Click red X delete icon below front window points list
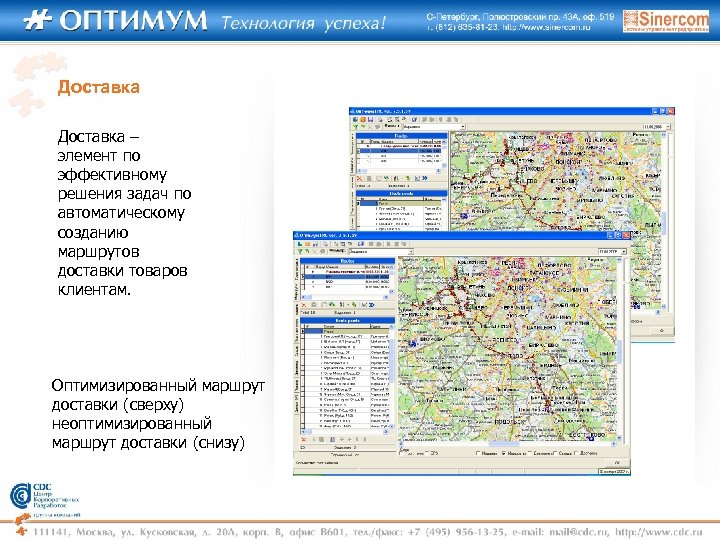The image size is (720, 540). coord(304,440)
